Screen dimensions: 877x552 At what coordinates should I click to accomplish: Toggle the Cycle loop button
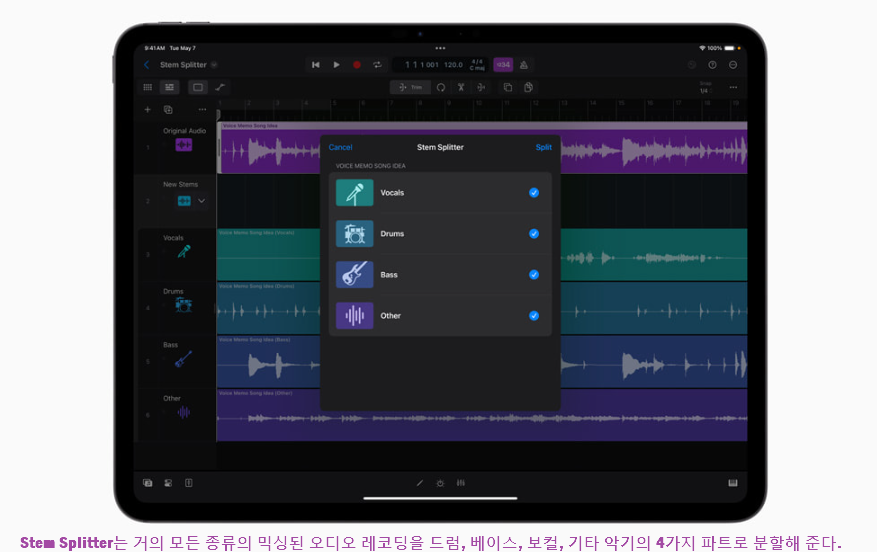[378, 65]
